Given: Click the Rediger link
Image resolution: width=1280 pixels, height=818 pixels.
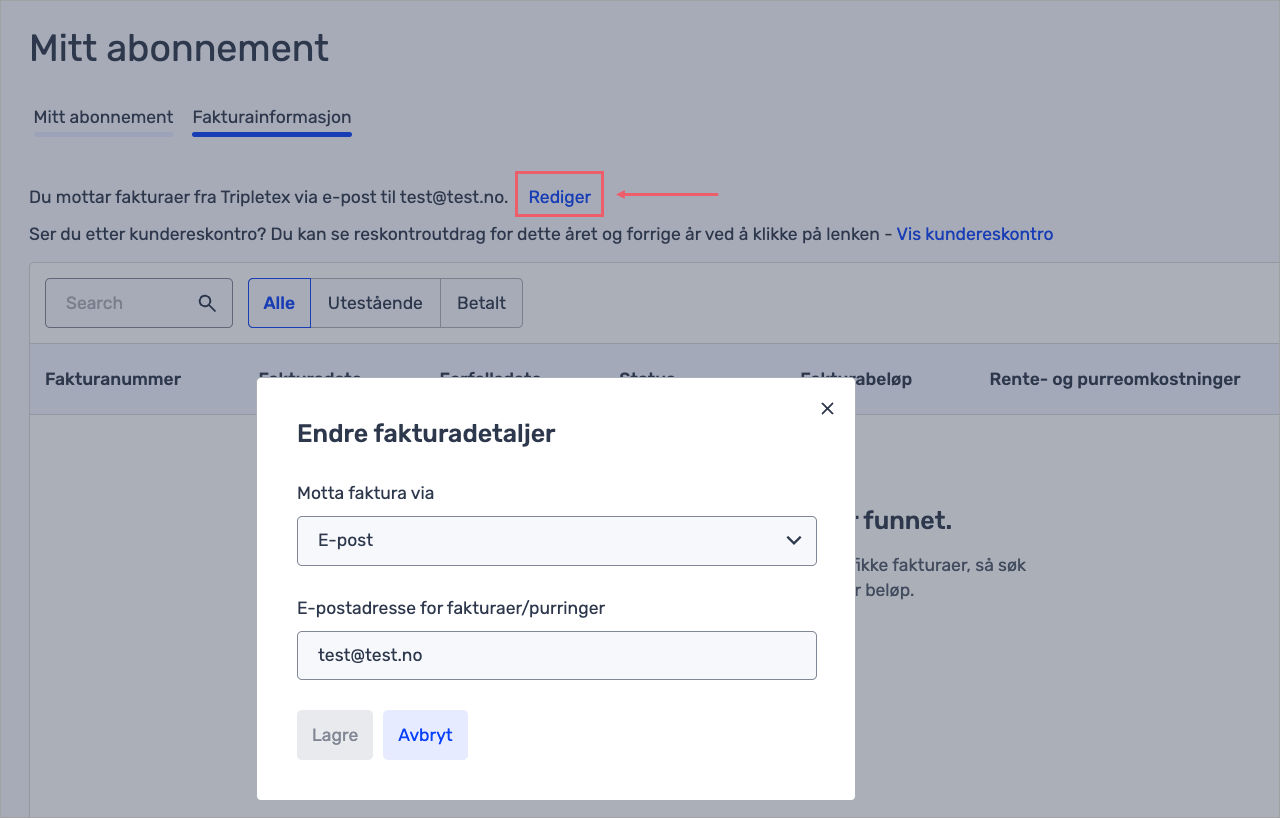Looking at the screenshot, I should point(559,197).
